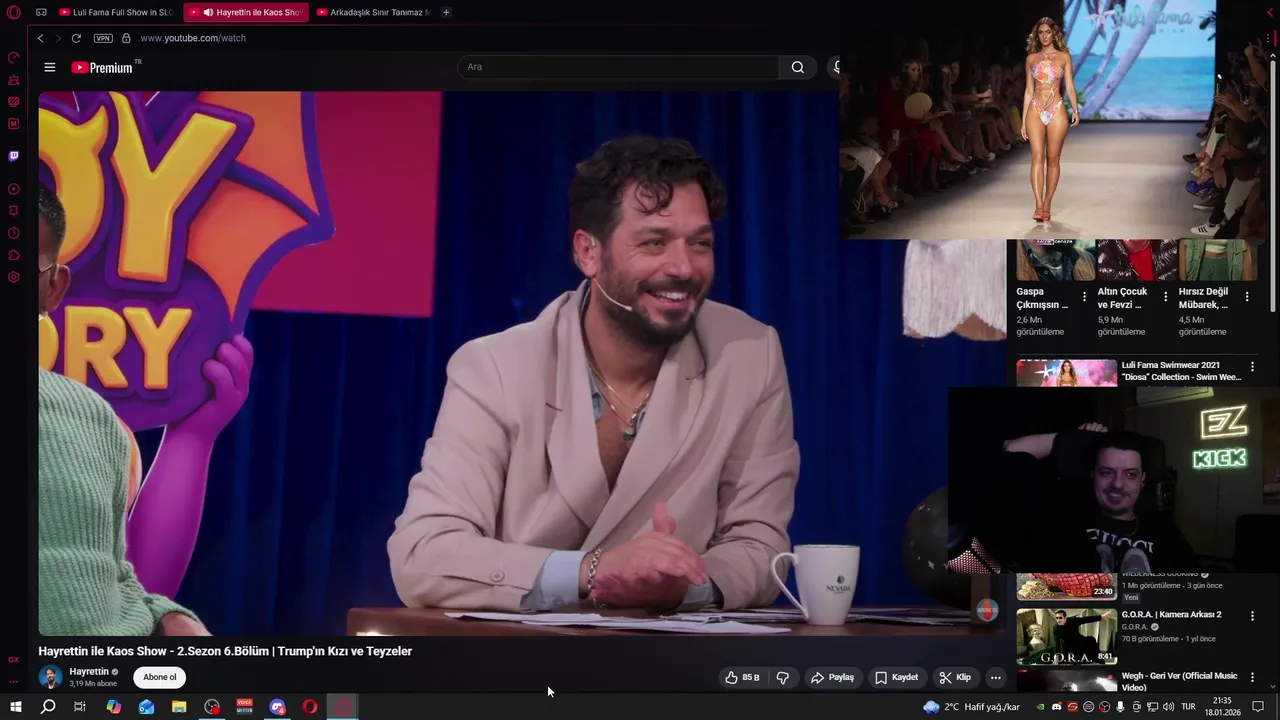This screenshot has width=1280, height=720.
Task: Open options for Wegh - Geri Ver video
Action: coord(1252,677)
